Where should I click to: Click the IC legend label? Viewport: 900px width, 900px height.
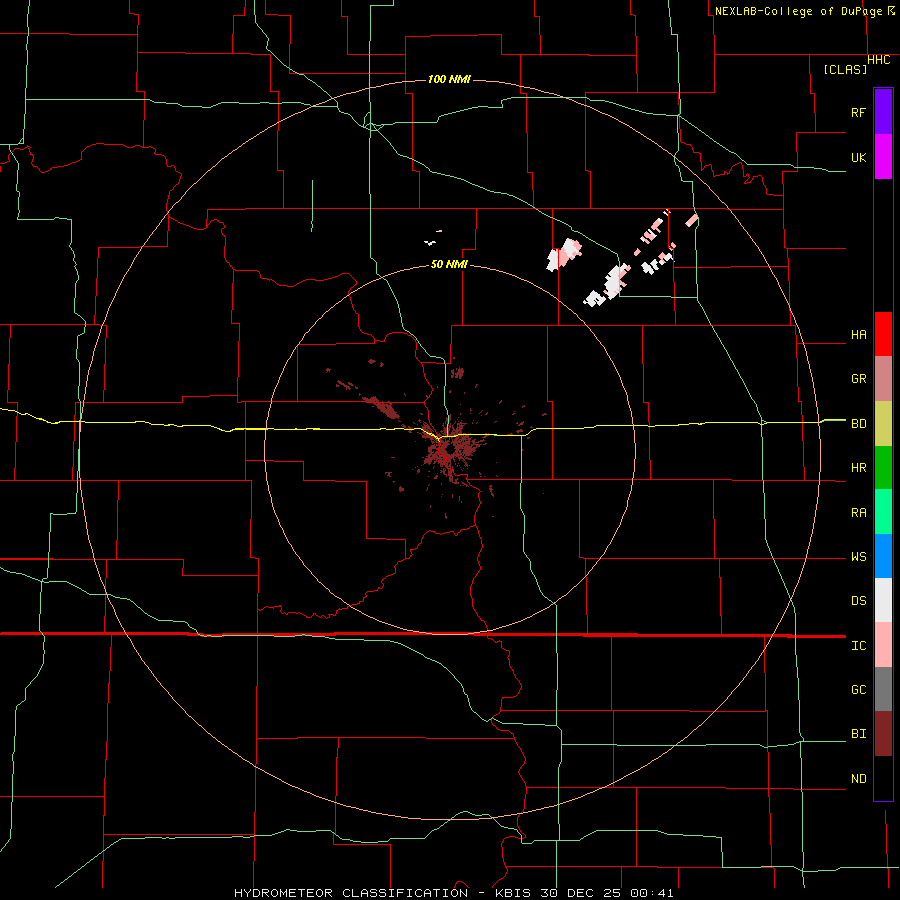click(x=858, y=646)
